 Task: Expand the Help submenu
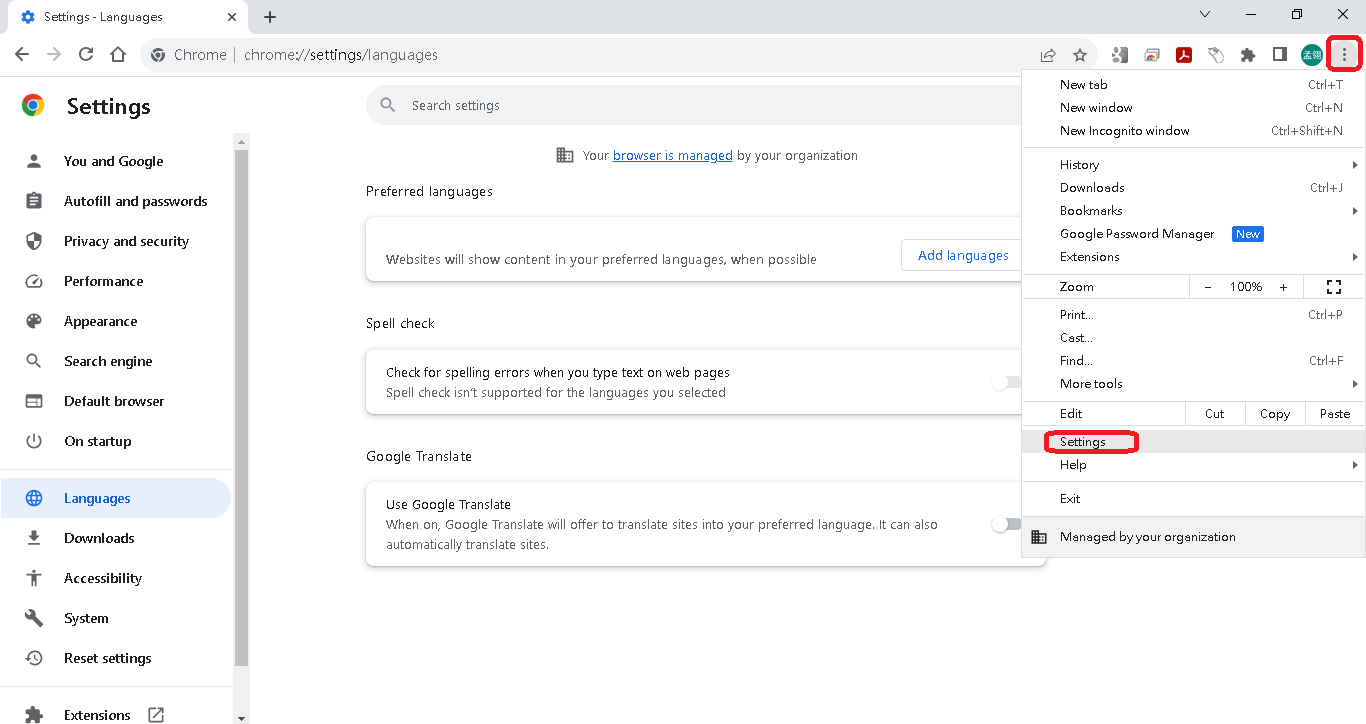(x=1194, y=465)
